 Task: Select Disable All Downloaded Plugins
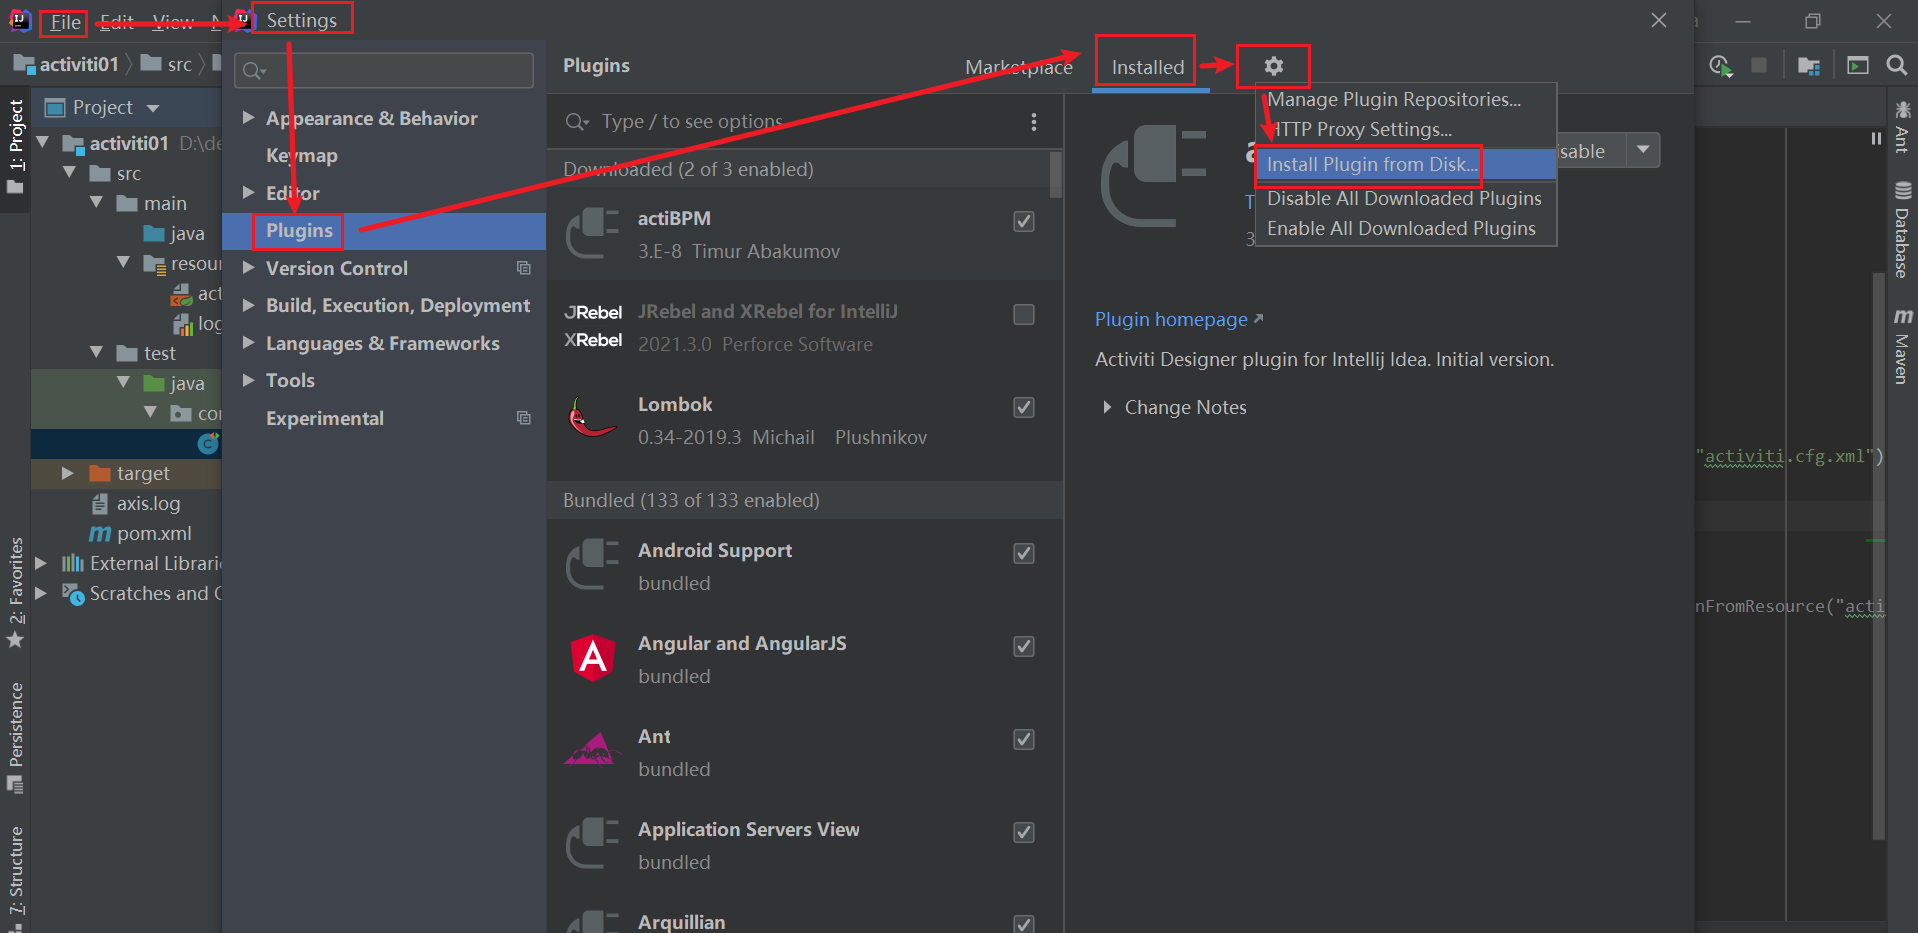pyautogui.click(x=1407, y=198)
